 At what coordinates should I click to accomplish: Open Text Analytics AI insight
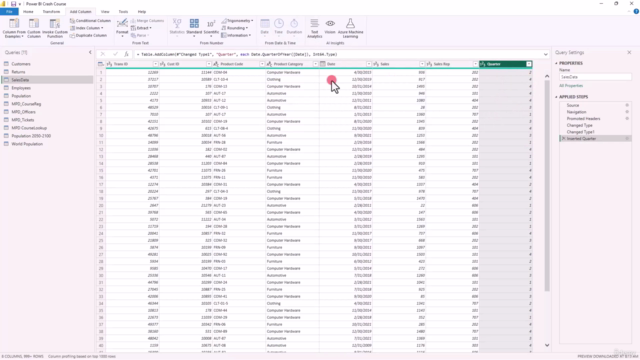tap(314, 28)
